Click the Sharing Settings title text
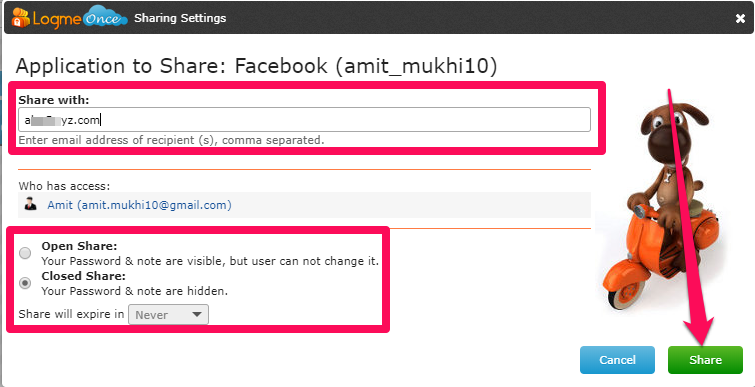The width and height of the screenshot is (755, 387). pyautogui.click(x=180, y=18)
